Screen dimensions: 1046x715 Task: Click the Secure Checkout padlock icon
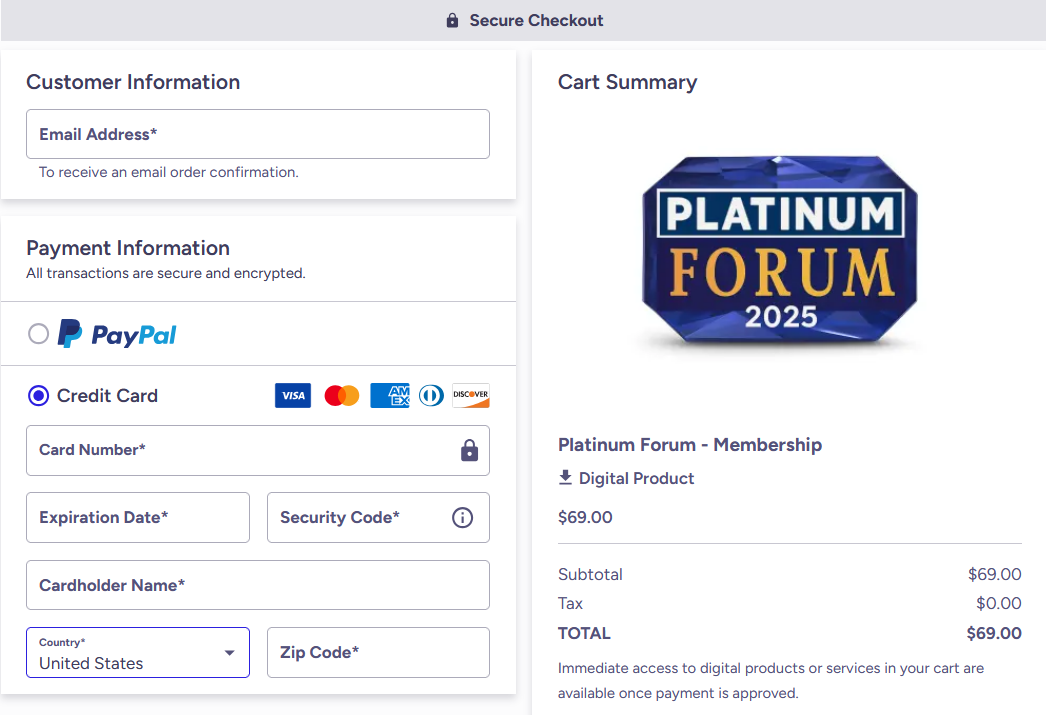click(x=453, y=21)
